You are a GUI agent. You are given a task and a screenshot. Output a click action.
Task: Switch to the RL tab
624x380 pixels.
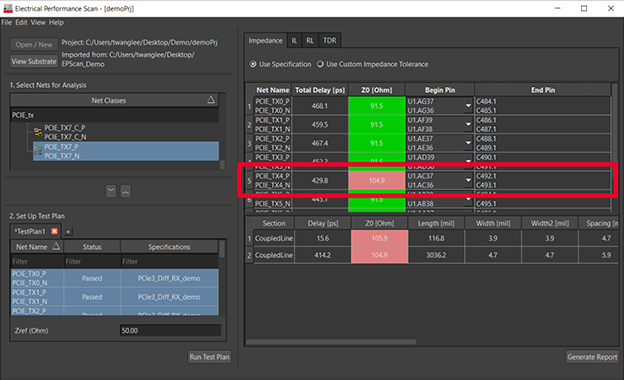310,41
